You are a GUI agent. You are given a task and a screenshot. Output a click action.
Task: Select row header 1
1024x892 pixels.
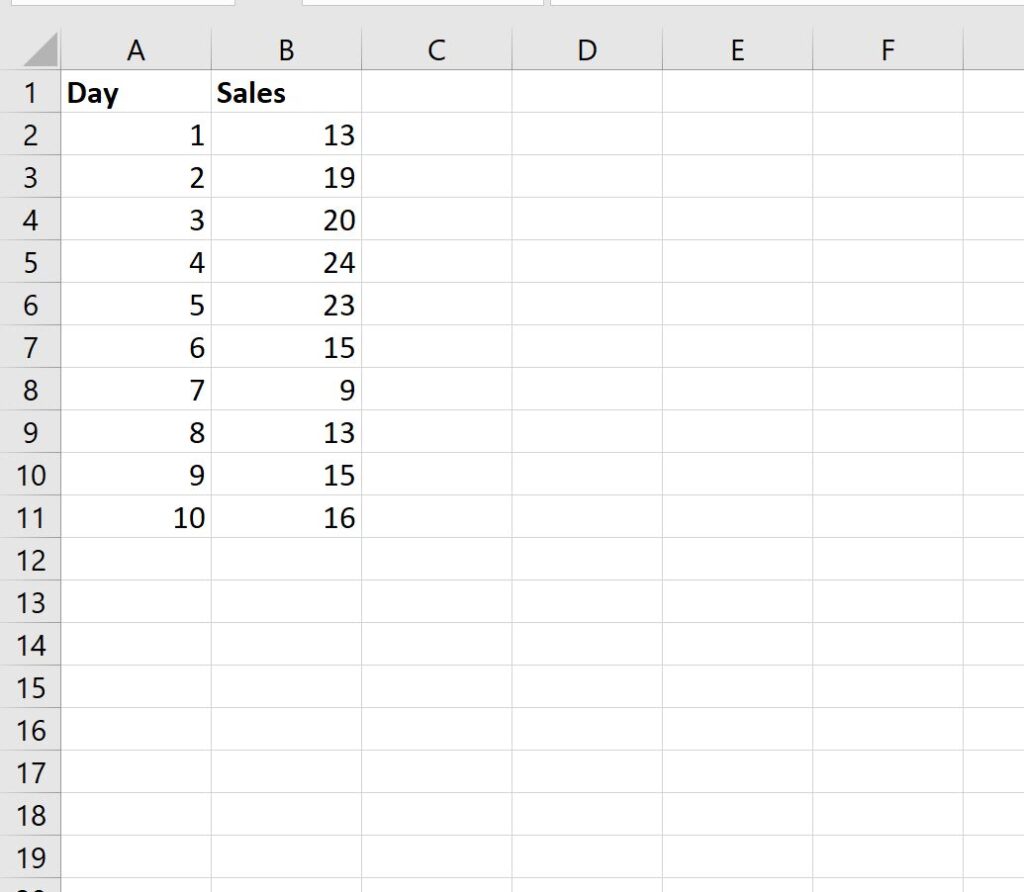pyautogui.click(x=33, y=92)
